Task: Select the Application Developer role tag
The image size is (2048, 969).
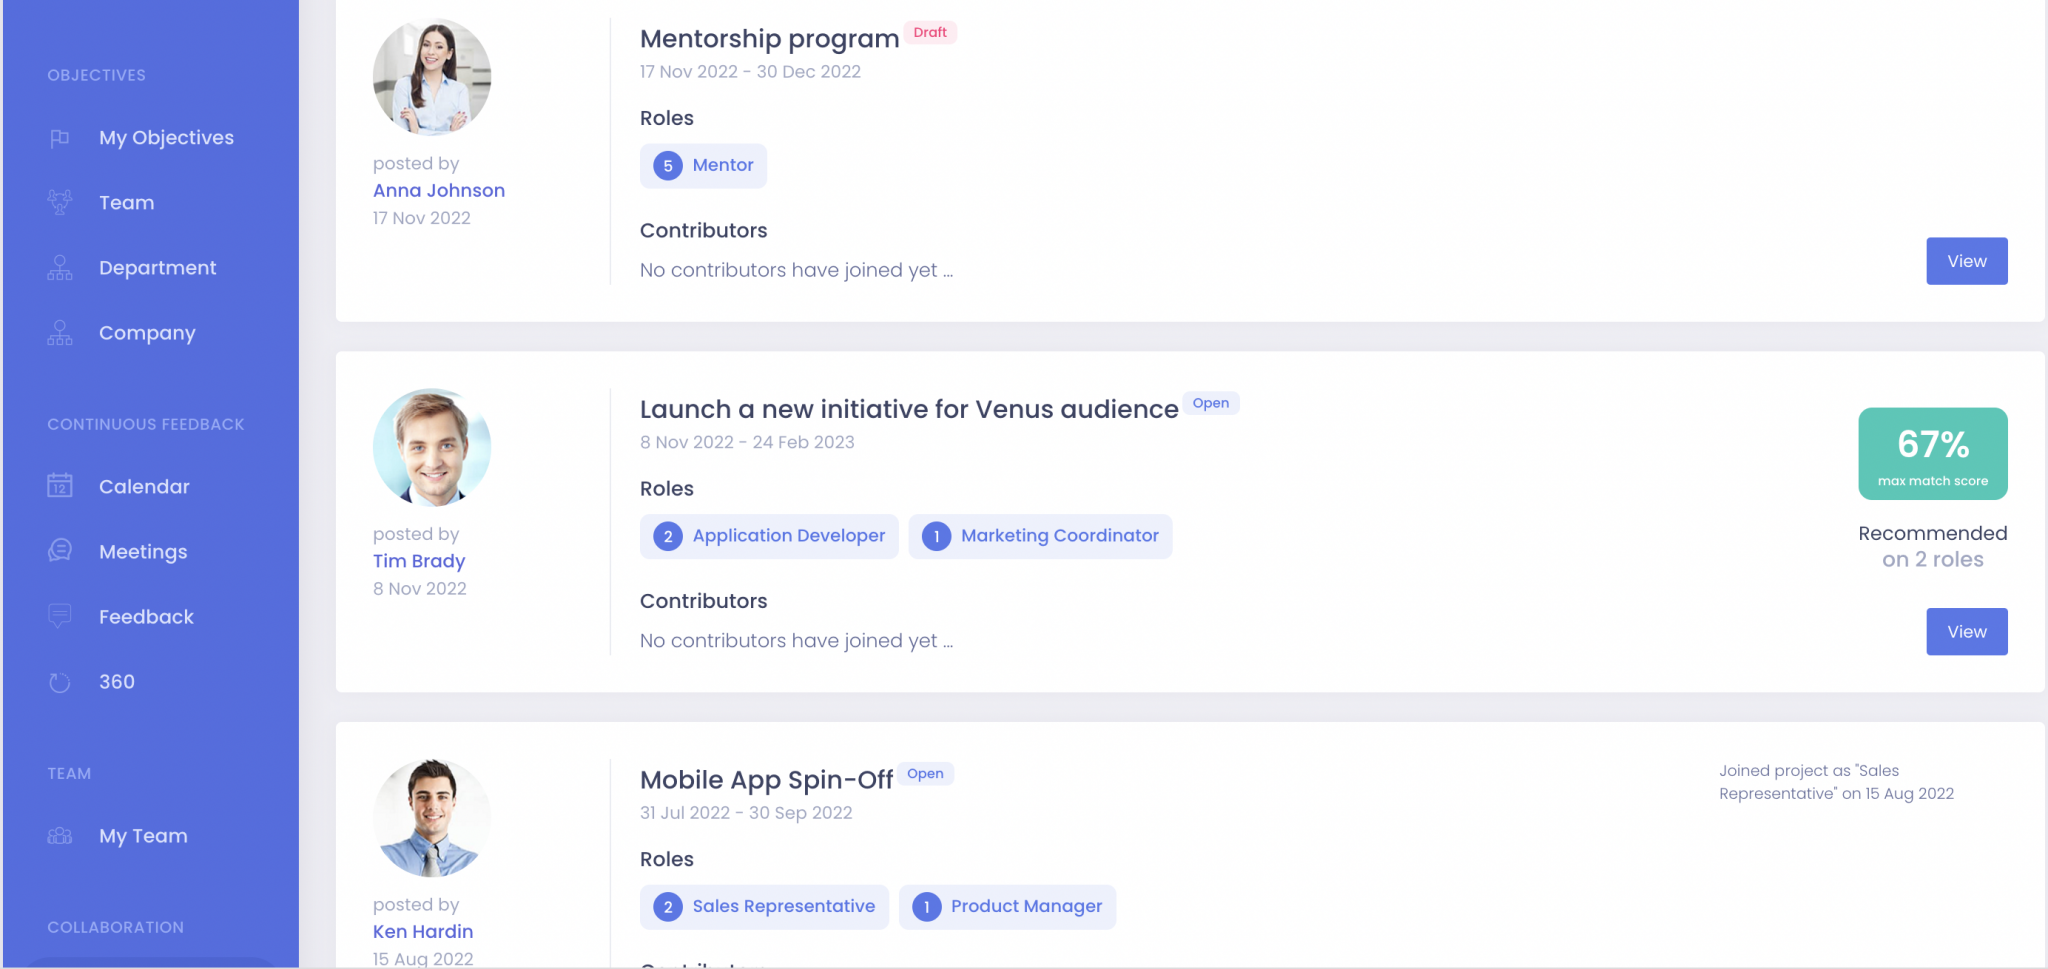Action: (x=769, y=536)
